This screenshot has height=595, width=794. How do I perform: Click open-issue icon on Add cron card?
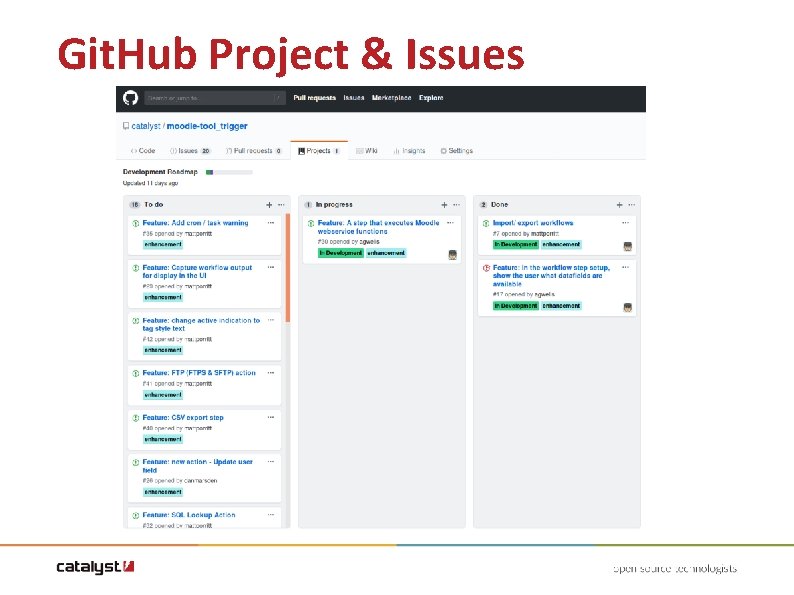click(x=136, y=223)
